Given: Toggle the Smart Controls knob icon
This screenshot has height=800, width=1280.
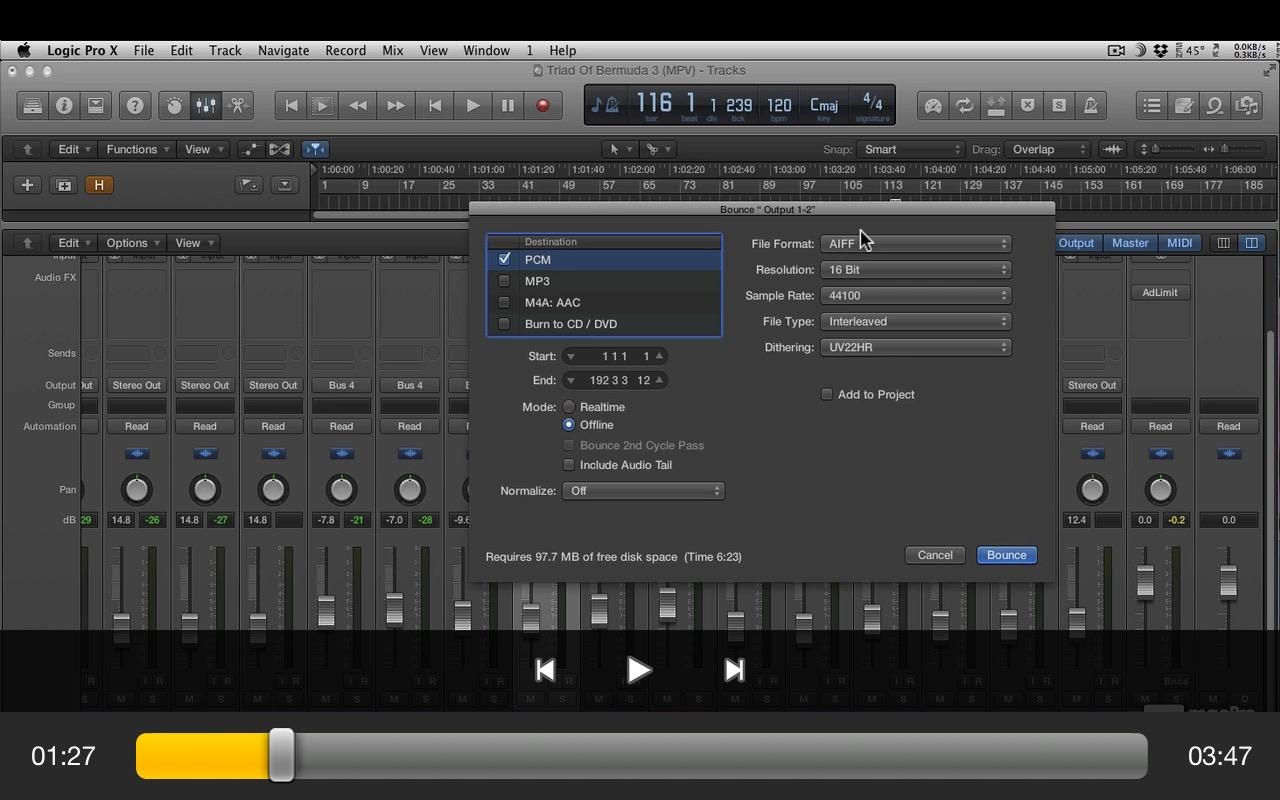Looking at the screenshot, I should coord(174,105).
